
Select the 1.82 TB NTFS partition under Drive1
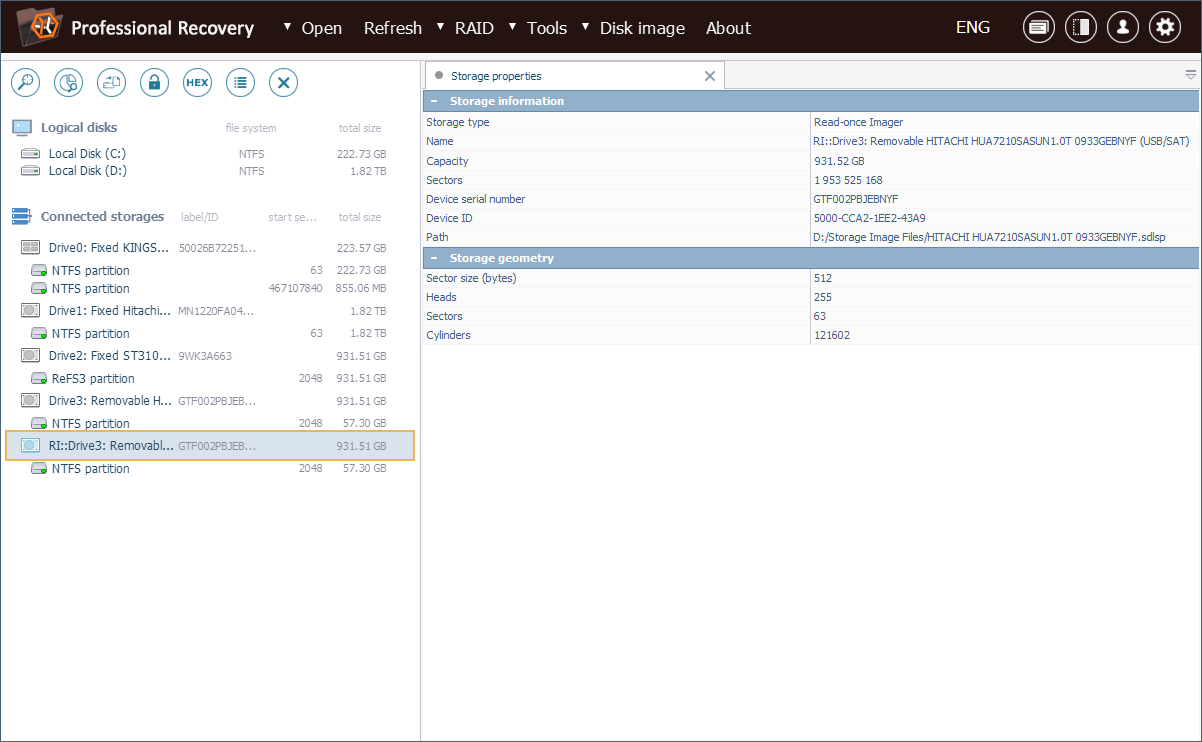pyautogui.click(x=210, y=334)
